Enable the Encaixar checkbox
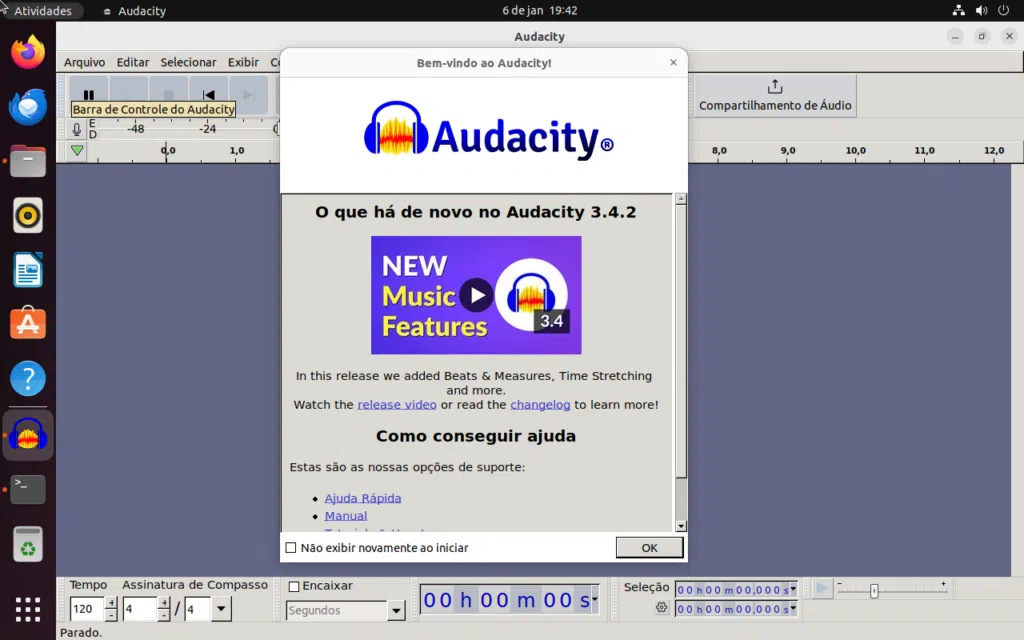 (x=294, y=587)
